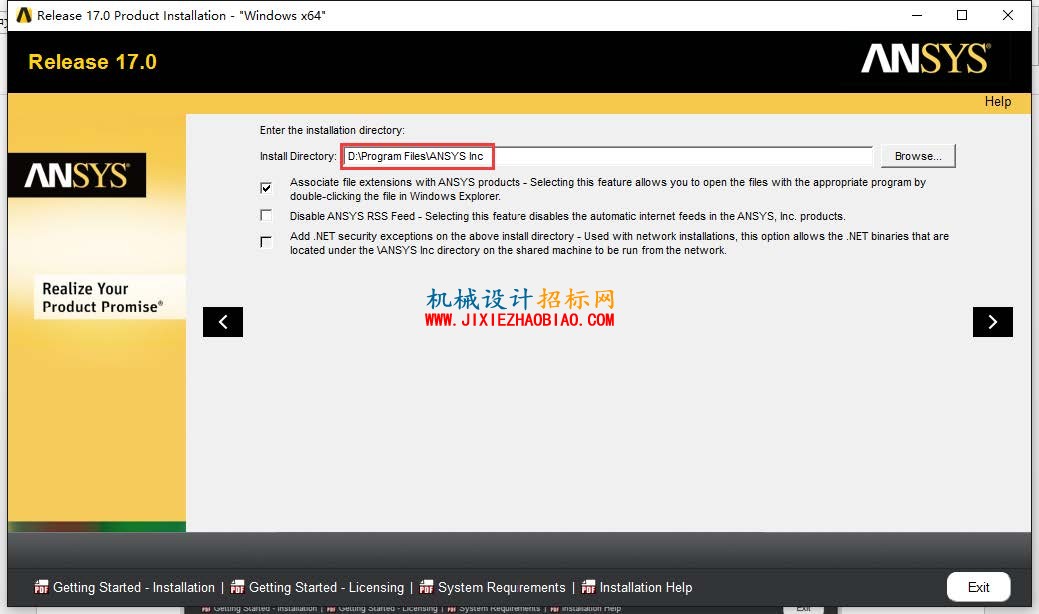Click the ANSYS icon in the title bar

point(24,15)
